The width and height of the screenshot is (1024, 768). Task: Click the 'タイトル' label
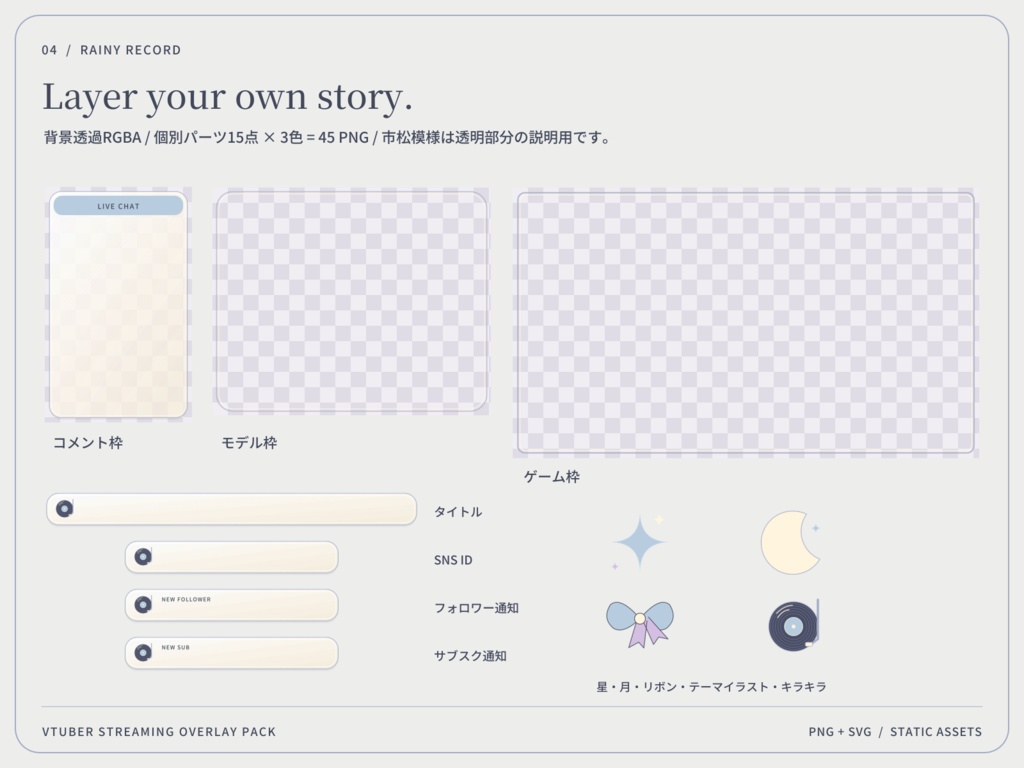pos(458,512)
